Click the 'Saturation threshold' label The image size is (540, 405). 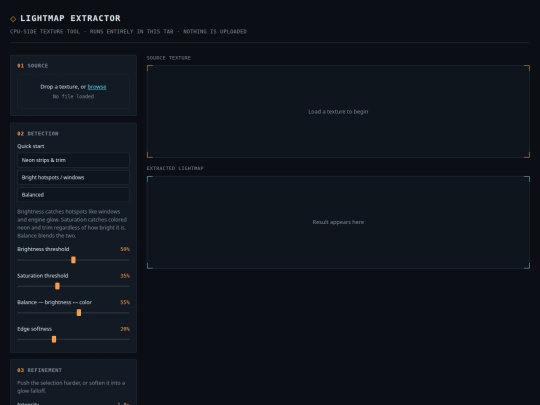[43, 276]
